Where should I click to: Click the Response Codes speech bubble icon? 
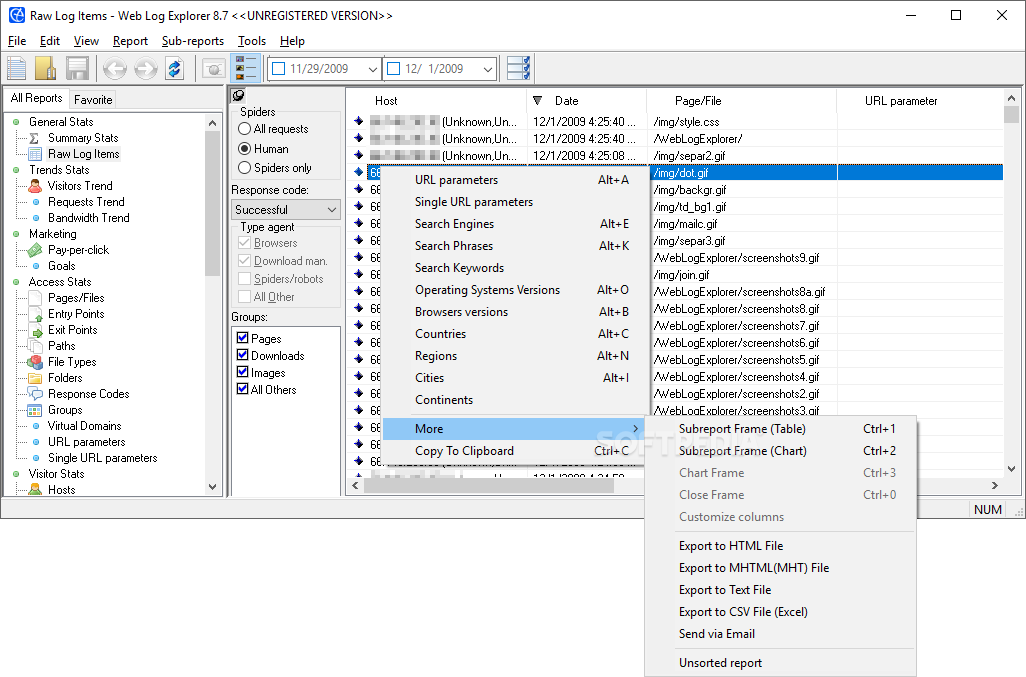pos(35,394)
